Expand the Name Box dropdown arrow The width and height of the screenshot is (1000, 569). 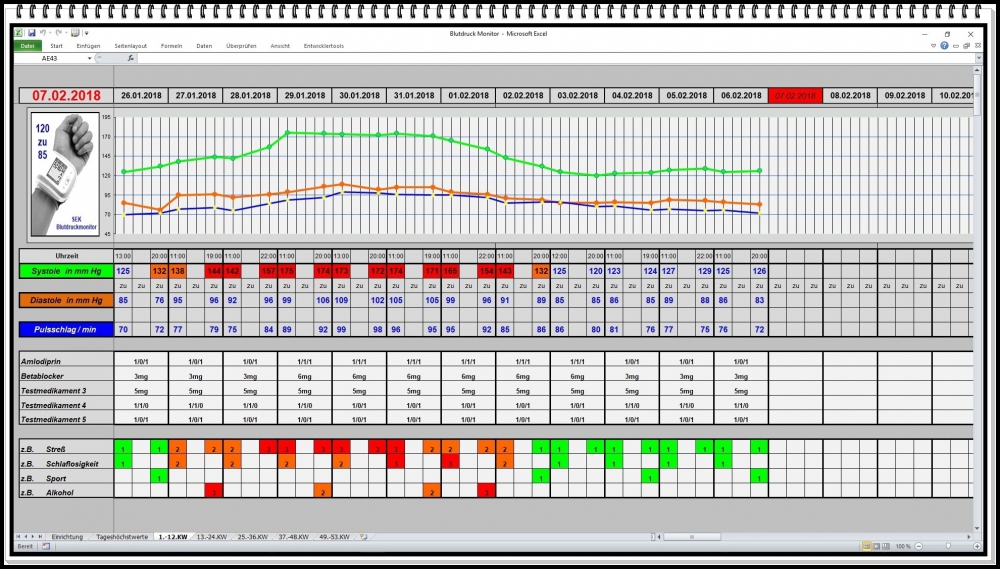point(89,58)
